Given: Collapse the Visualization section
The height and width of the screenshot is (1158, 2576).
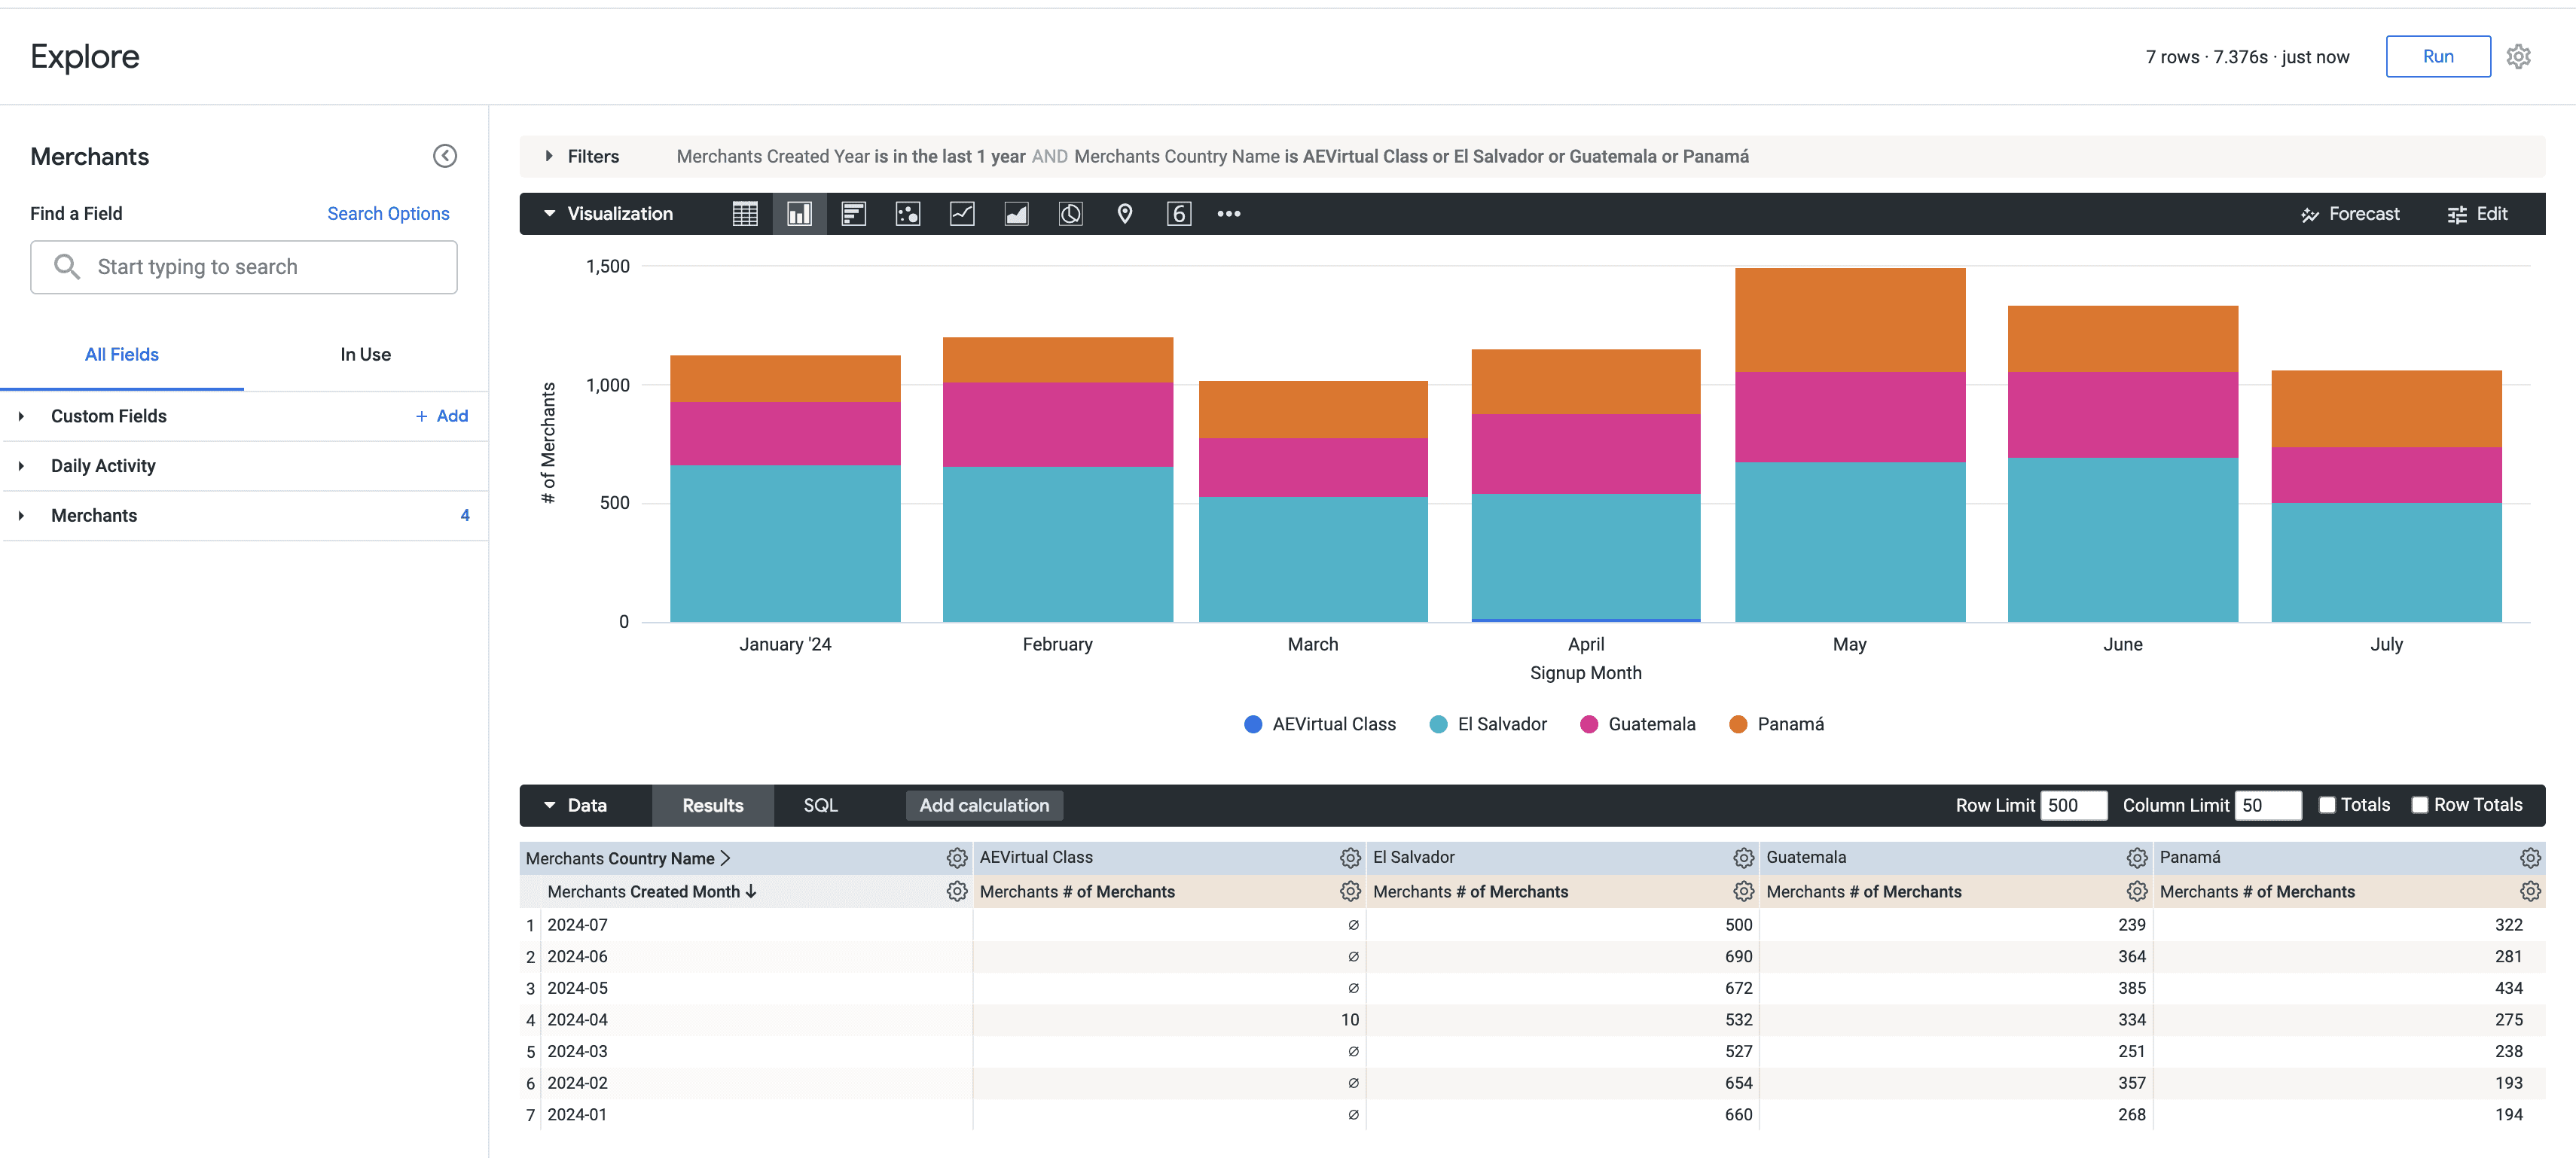Looking at the screenshot, I should click(549, 214).
